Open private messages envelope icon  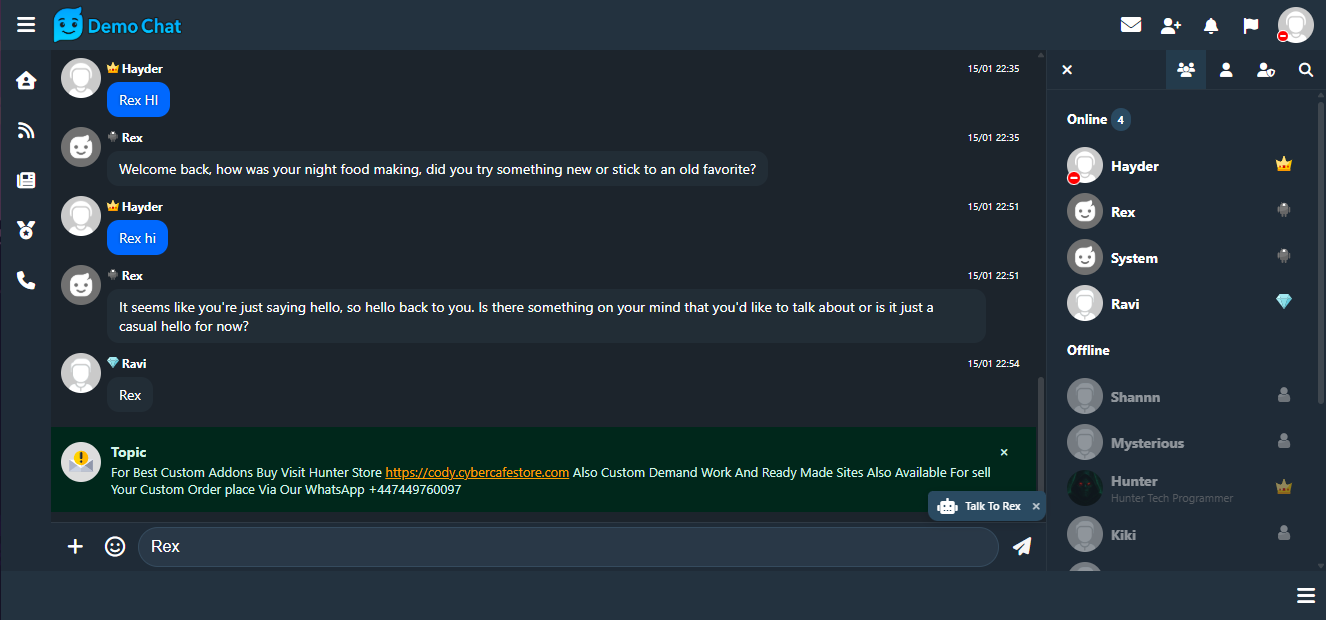(1131, 25)
